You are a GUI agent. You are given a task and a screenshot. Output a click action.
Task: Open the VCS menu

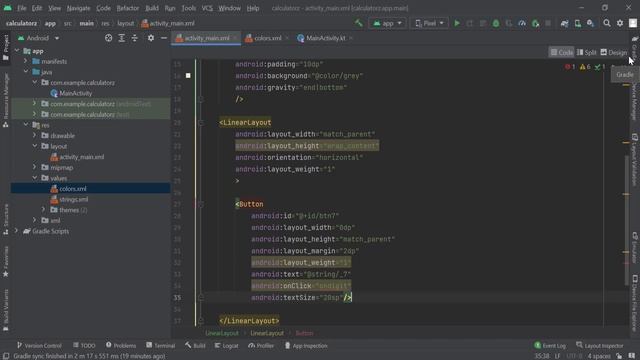[x=207, y=8]
